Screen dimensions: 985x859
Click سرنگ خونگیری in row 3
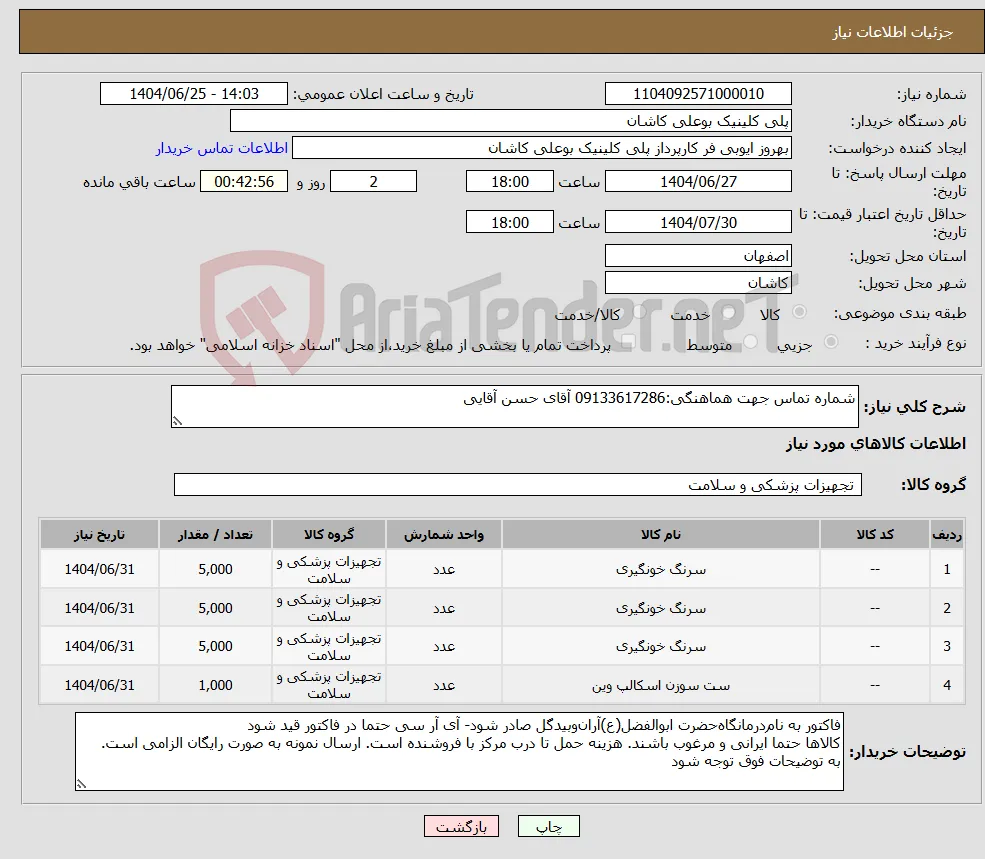tap(660, 646)
